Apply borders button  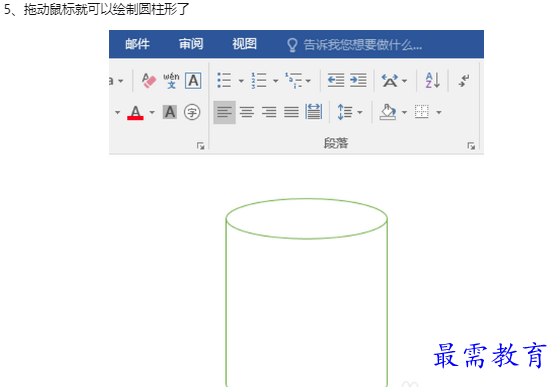[x=422, y=112]
